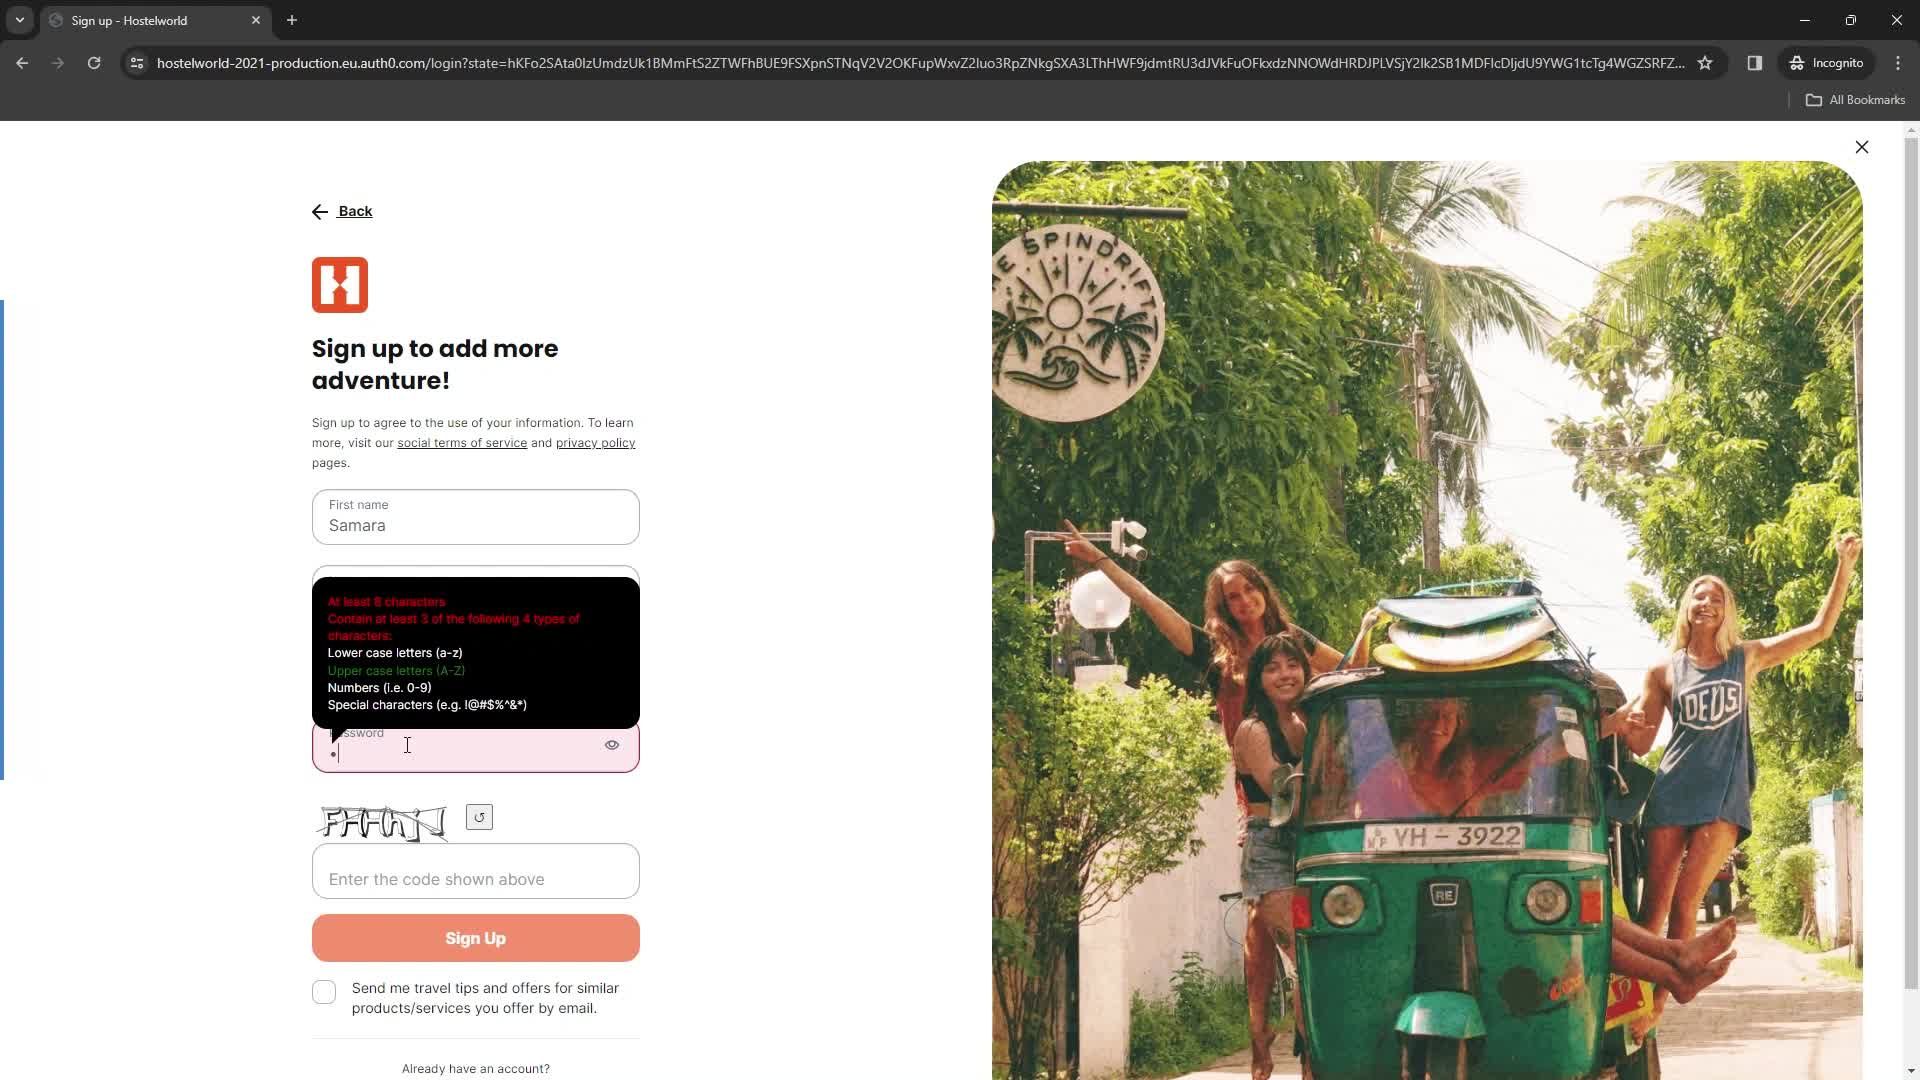Click the CAPTCHA code entry field
Image resolution: width=1920 pixels, height=1080 pixels.
pos(477,877)
